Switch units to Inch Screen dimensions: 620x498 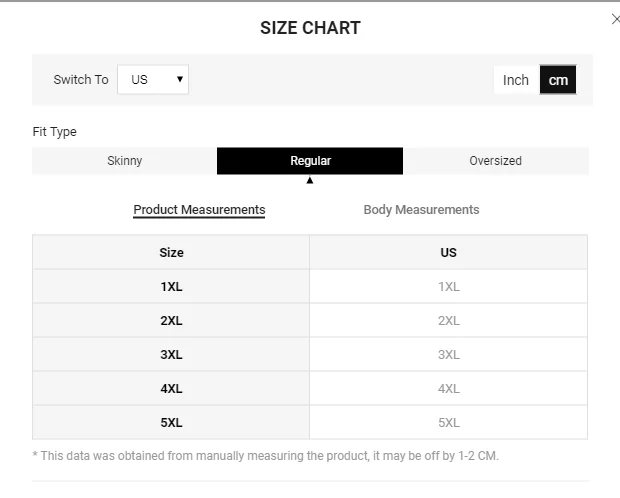(516, 80)
